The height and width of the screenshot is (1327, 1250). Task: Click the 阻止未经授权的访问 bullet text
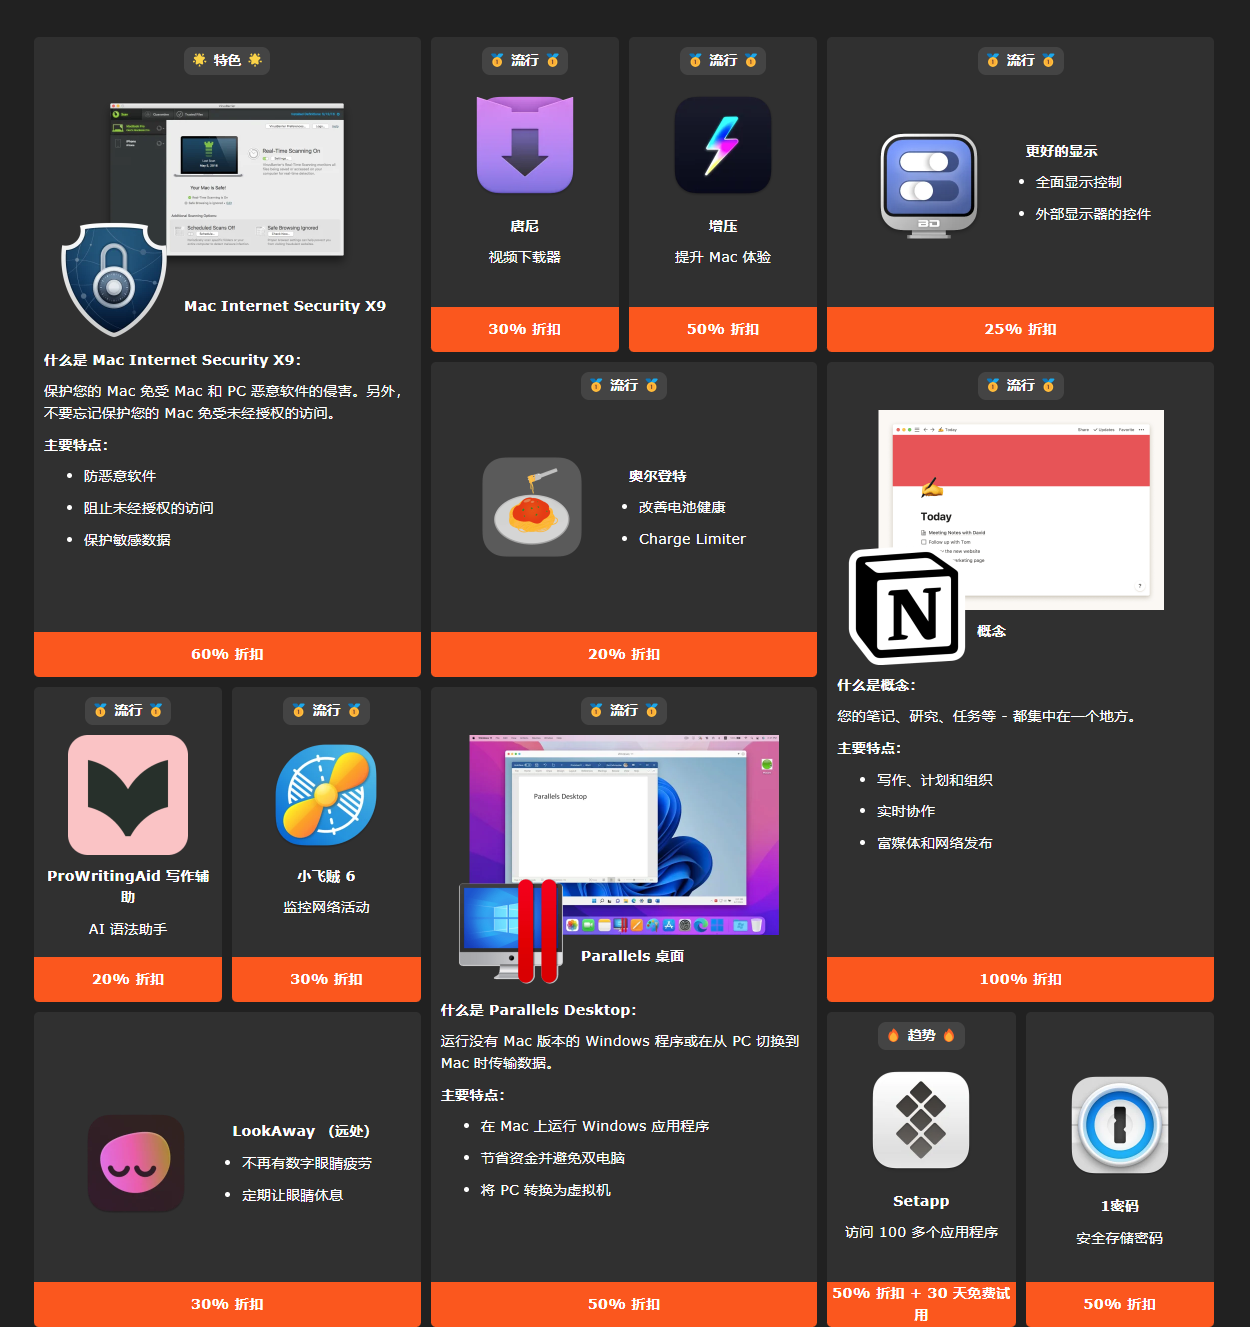149,508
